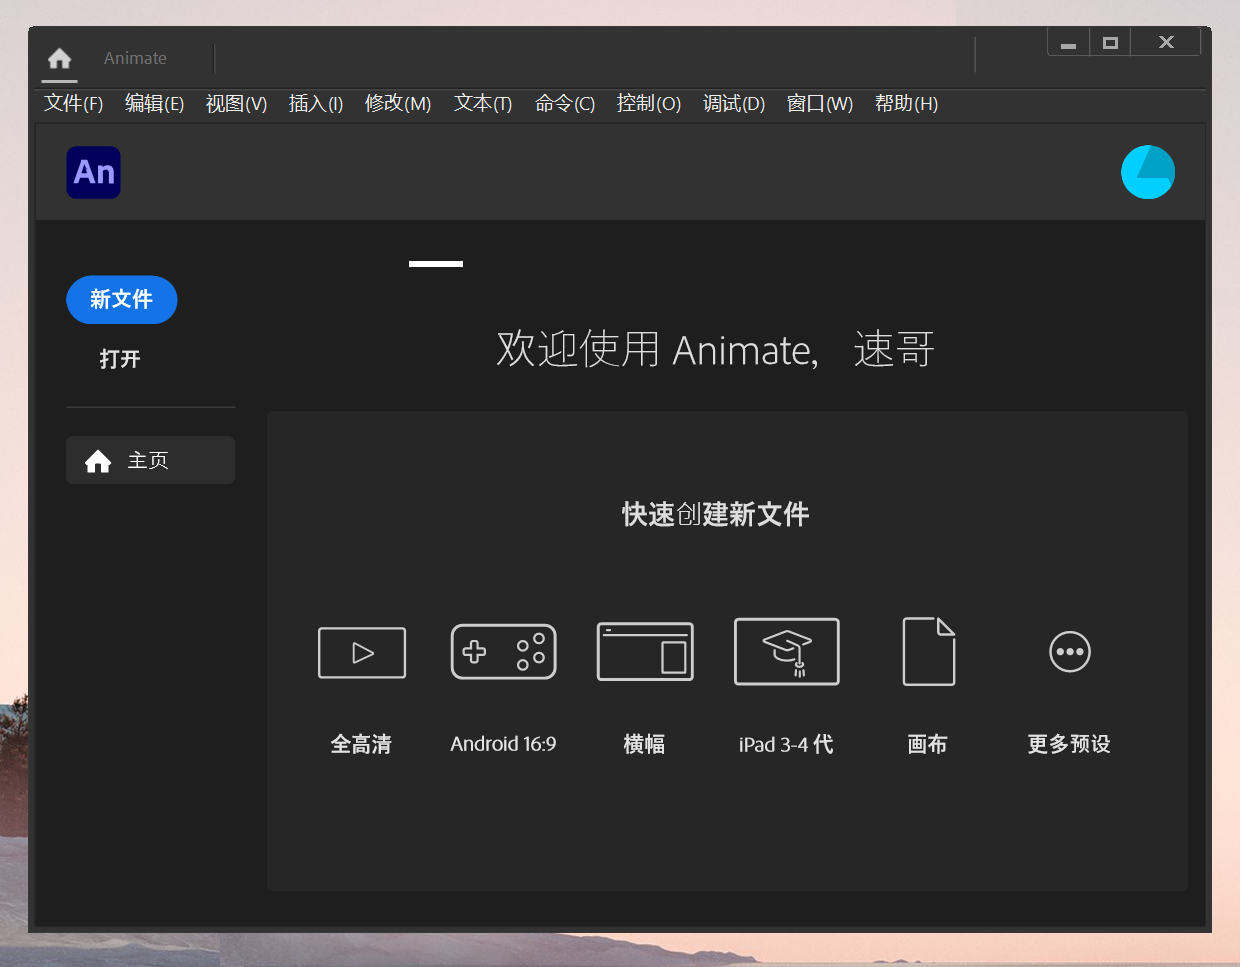The height and width of the screenshot is (967, 1240).
Task: Click the Adobe Animate An logo
Action: click(x=94, y=173)
